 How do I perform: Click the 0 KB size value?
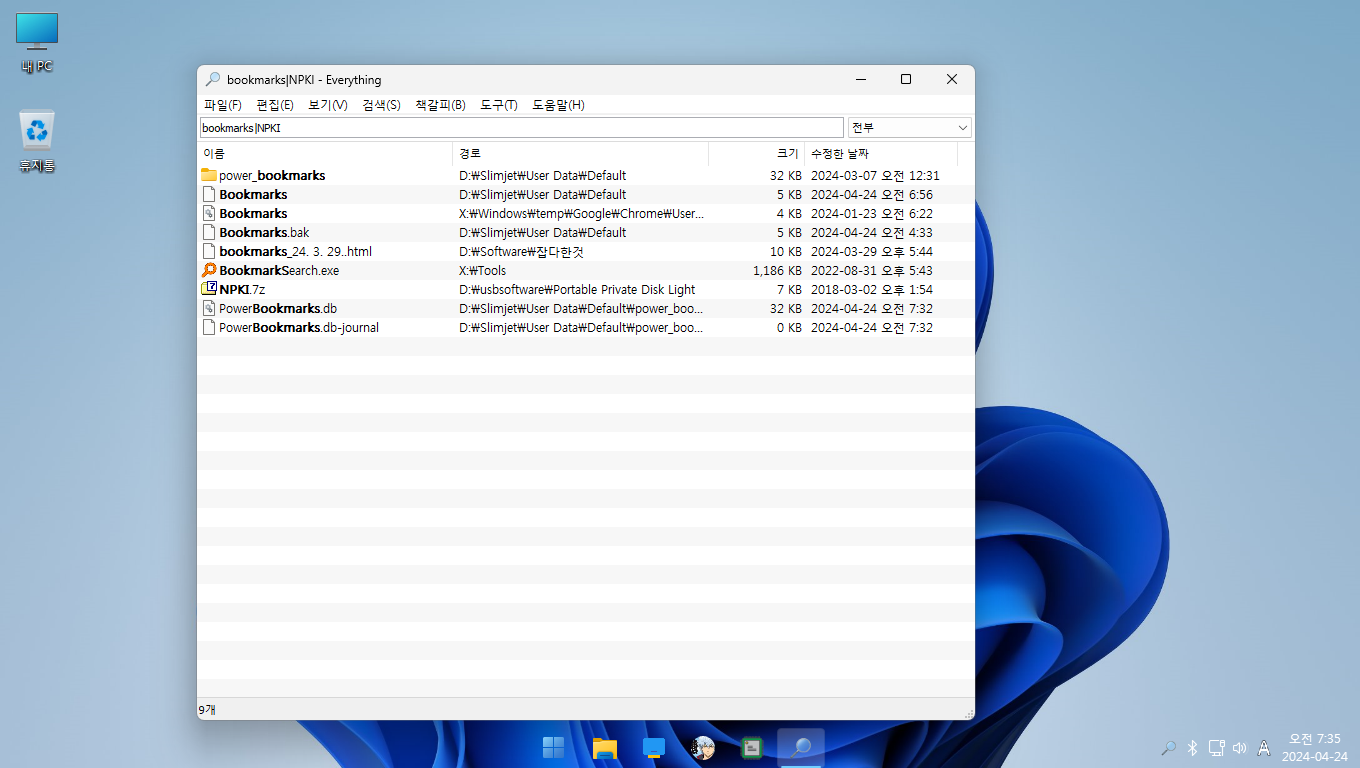789,327
